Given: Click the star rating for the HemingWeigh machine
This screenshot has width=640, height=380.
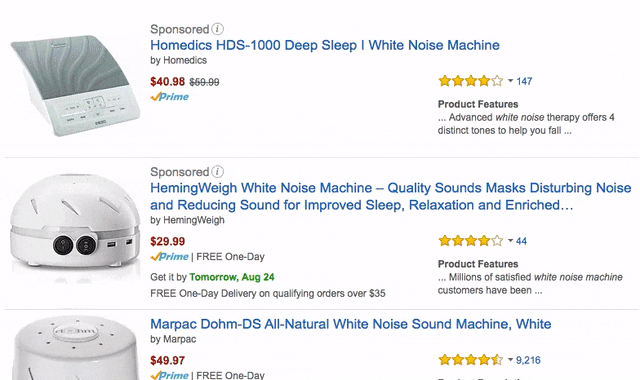Looking at the screenshot, I should pyautogui.click(x=471, y=241).
